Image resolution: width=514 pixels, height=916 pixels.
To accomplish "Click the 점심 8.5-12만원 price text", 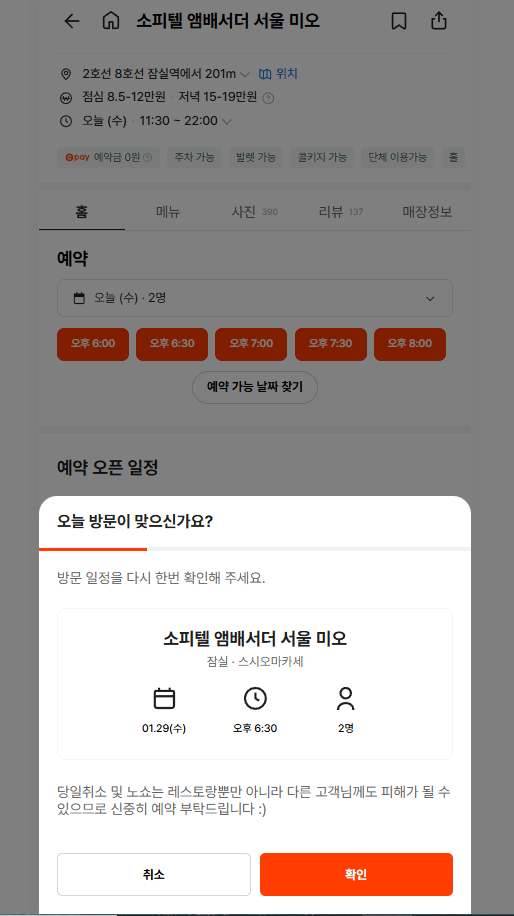I will pyautogui.click(x=124, y=97).
